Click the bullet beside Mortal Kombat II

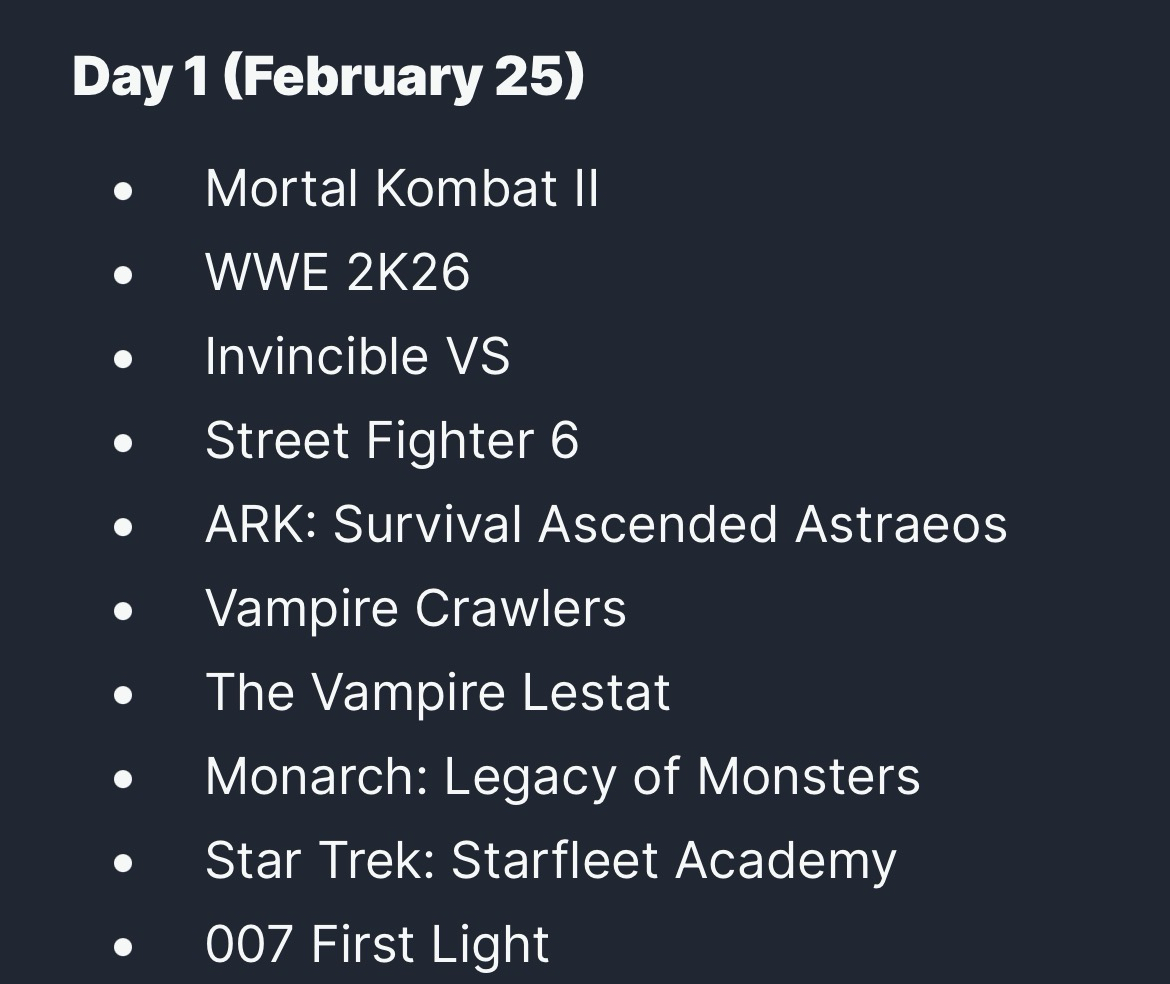click(x=123, y=192)
